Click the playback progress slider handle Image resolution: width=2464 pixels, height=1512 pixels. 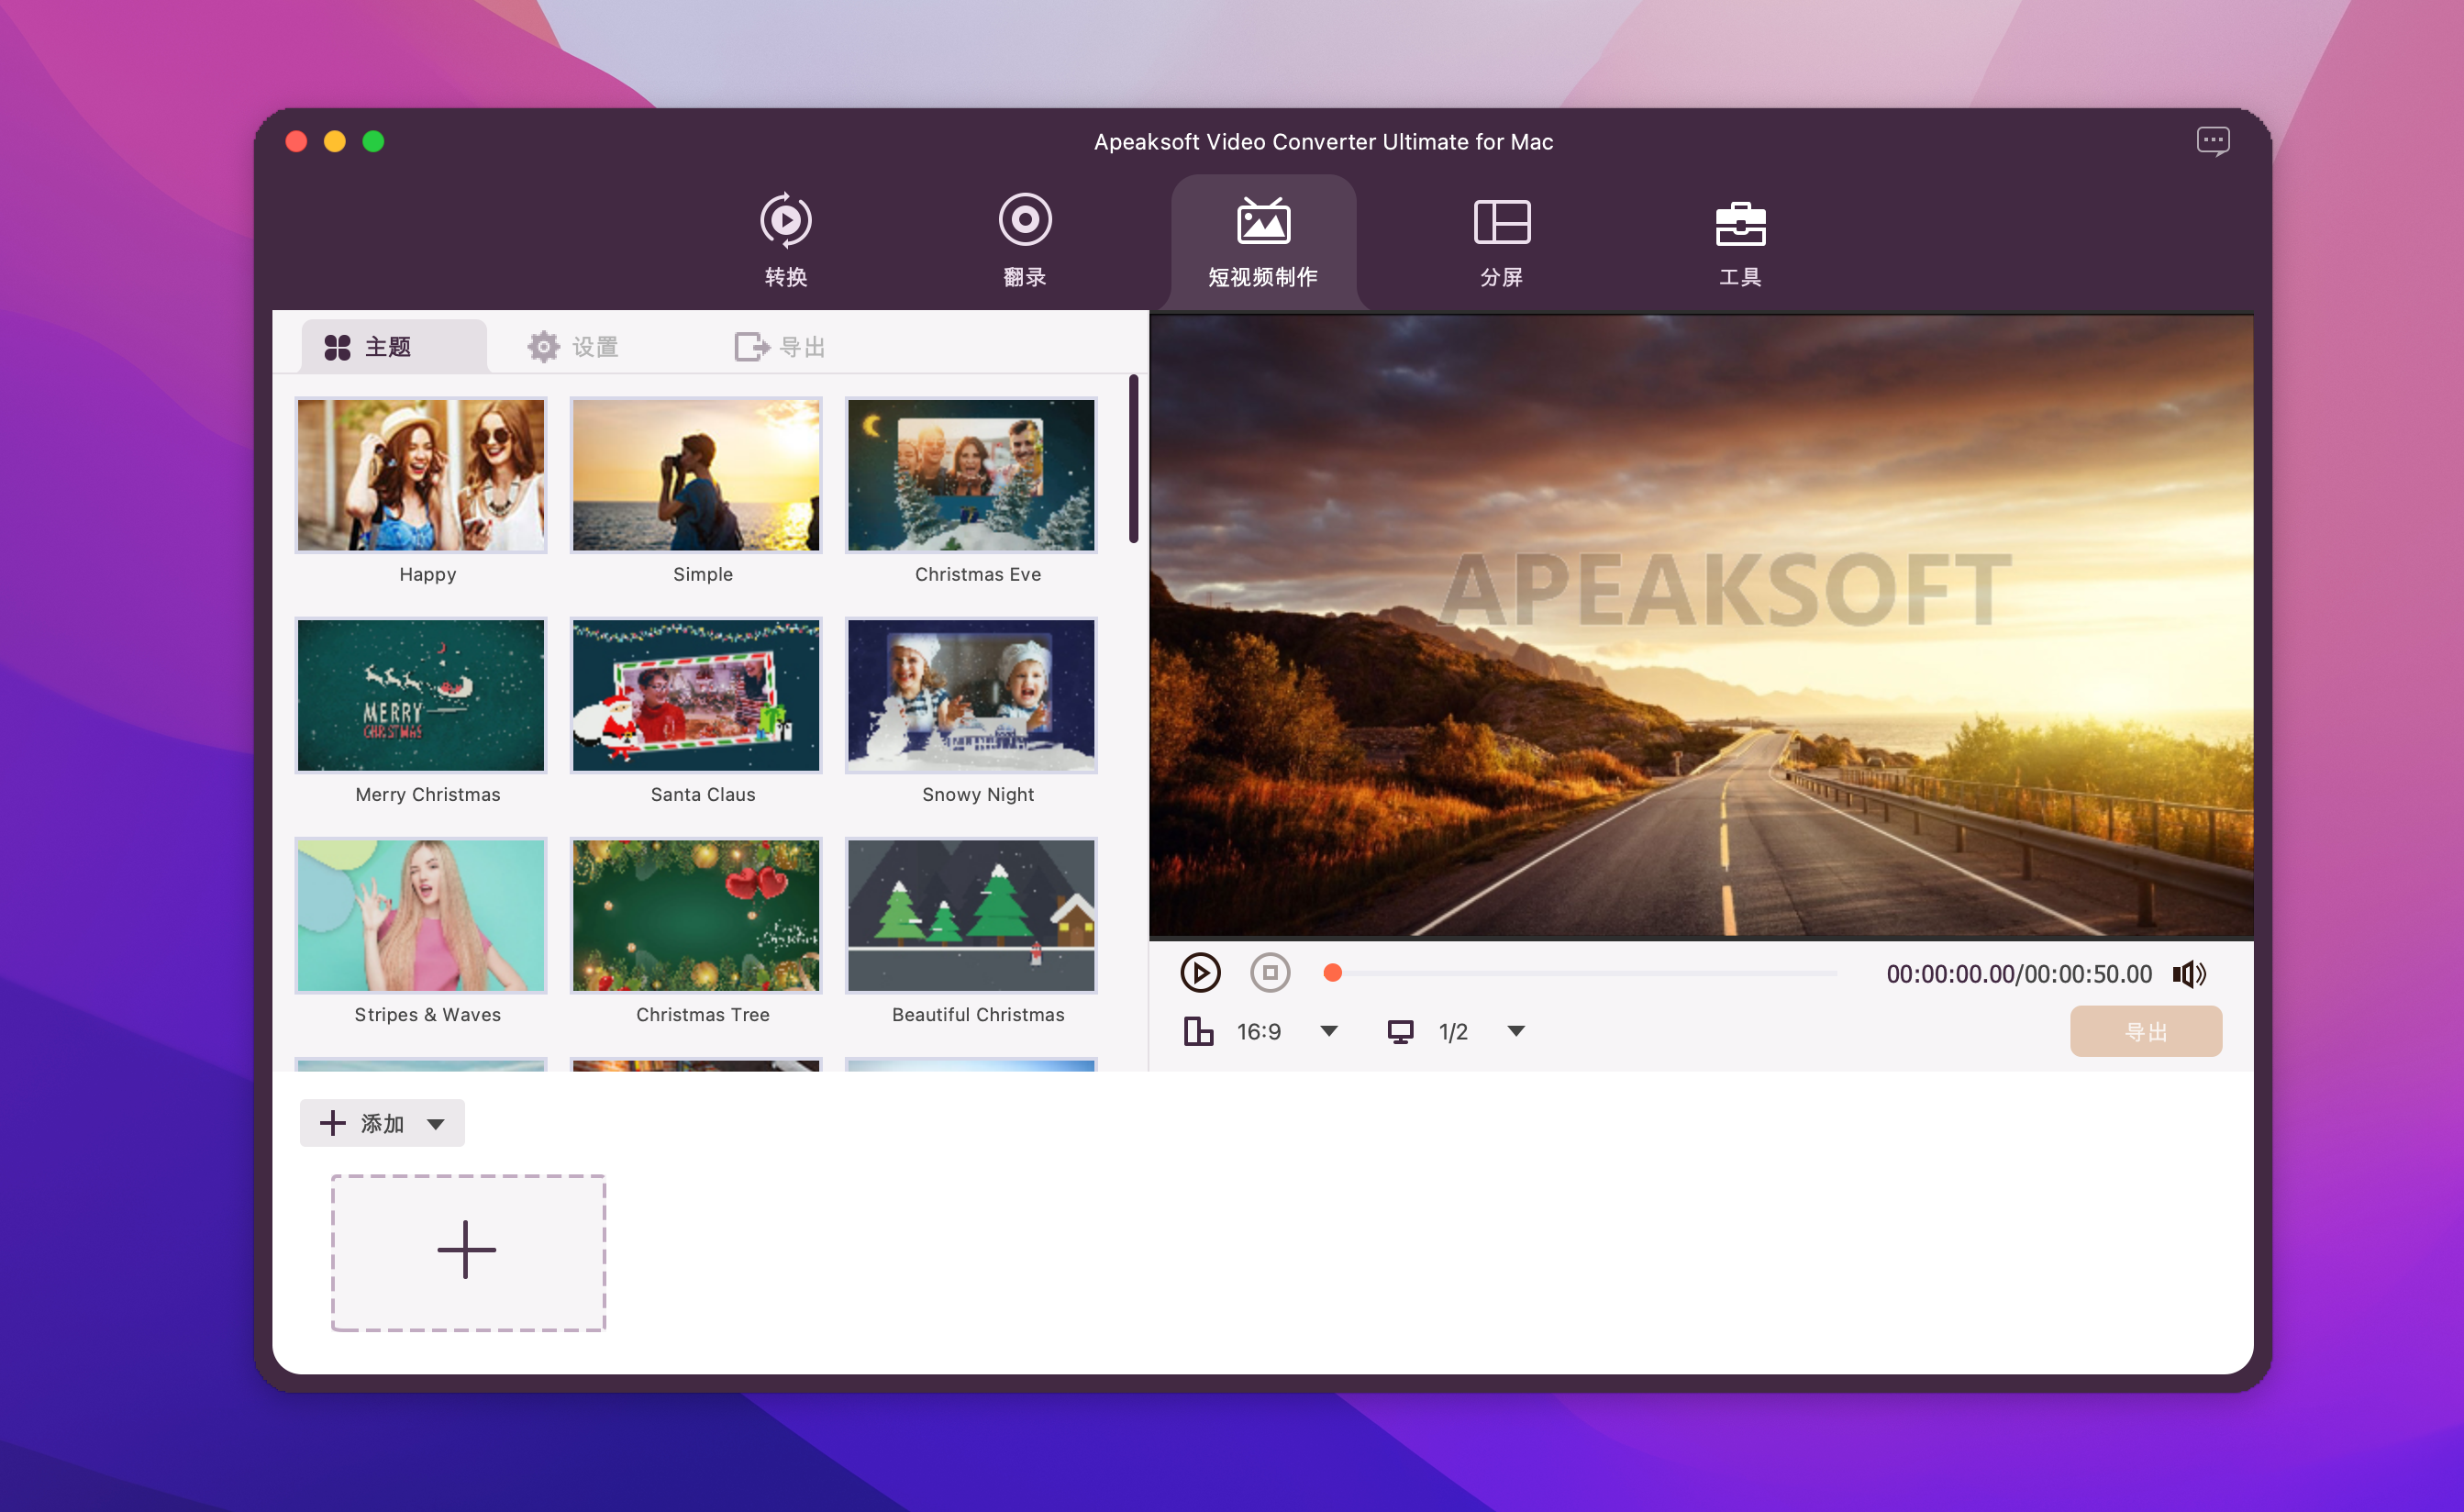coord(1332,973)
